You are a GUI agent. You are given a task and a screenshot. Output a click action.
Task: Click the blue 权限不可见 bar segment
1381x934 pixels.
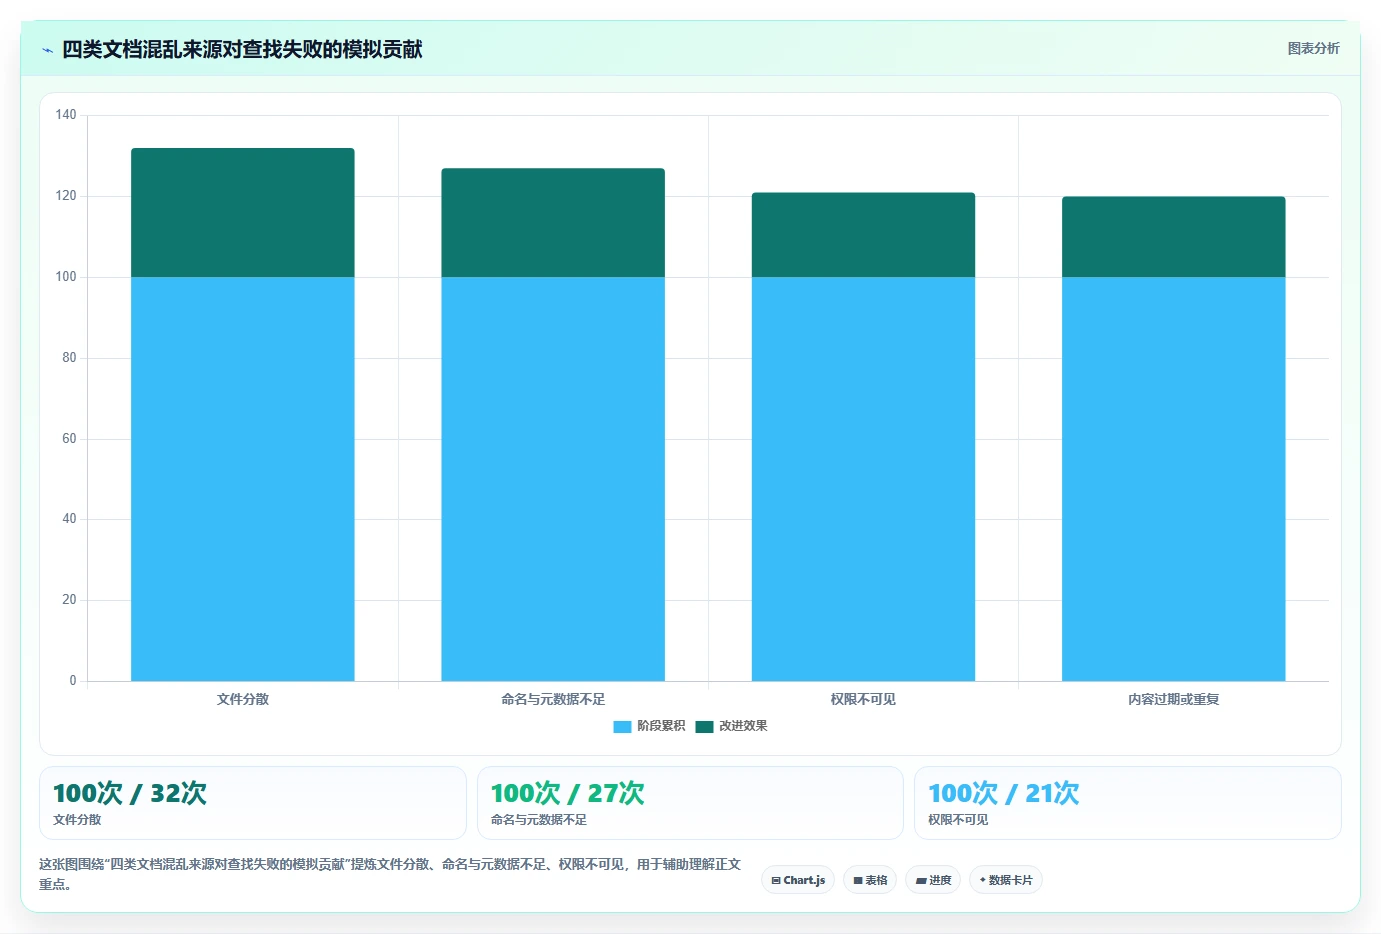pos(863,479)
